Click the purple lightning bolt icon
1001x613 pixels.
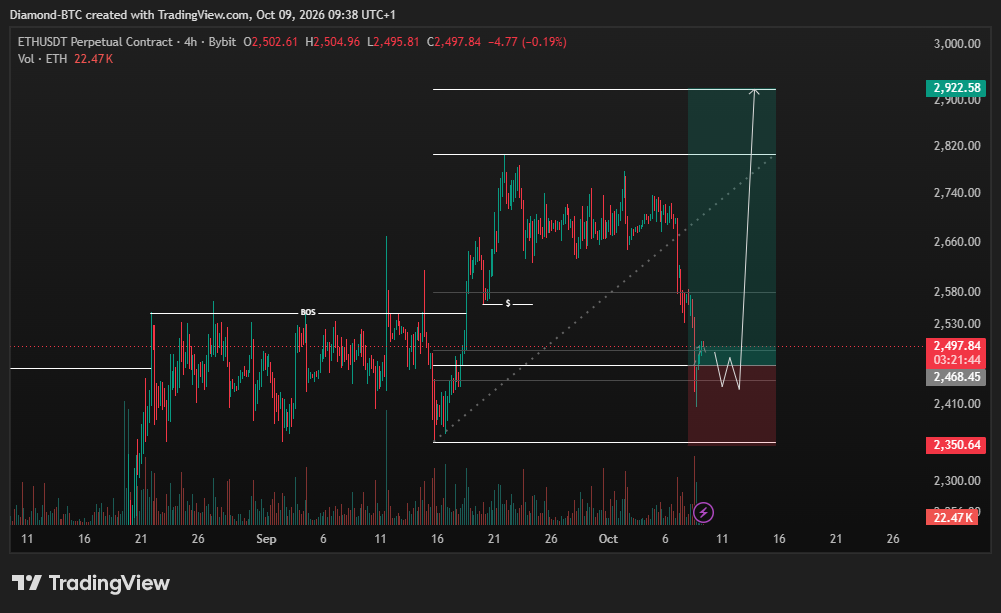[x=703, y=512]
